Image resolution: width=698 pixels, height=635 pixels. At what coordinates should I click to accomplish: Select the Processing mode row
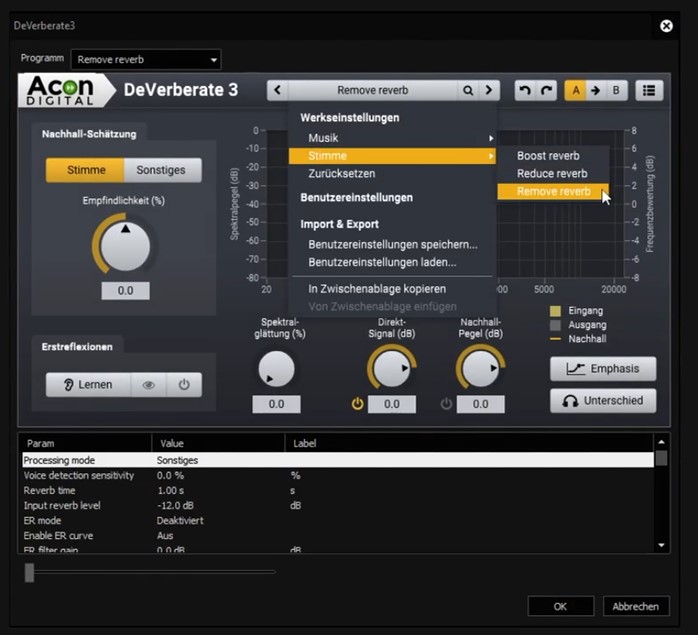[x=338, y=460]
